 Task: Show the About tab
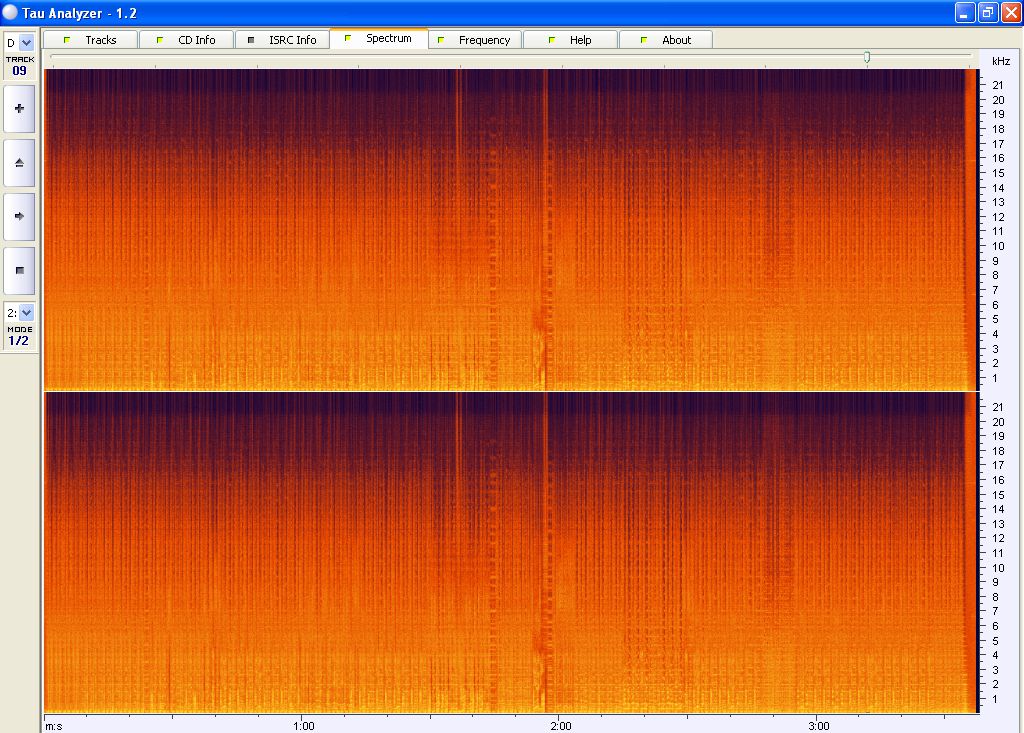[667, 40]
